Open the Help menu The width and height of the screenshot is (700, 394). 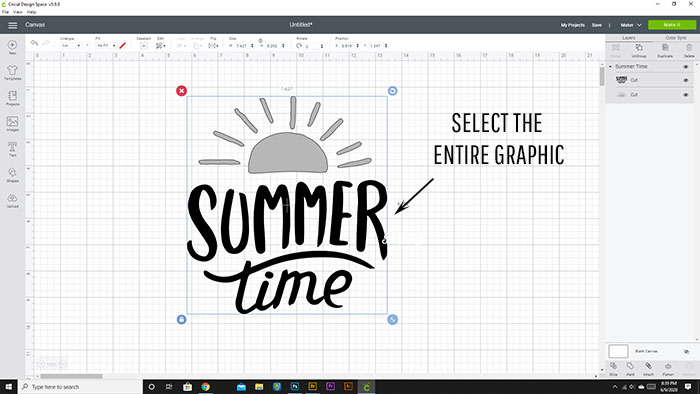pyautogui.click(x=31, y=12)
